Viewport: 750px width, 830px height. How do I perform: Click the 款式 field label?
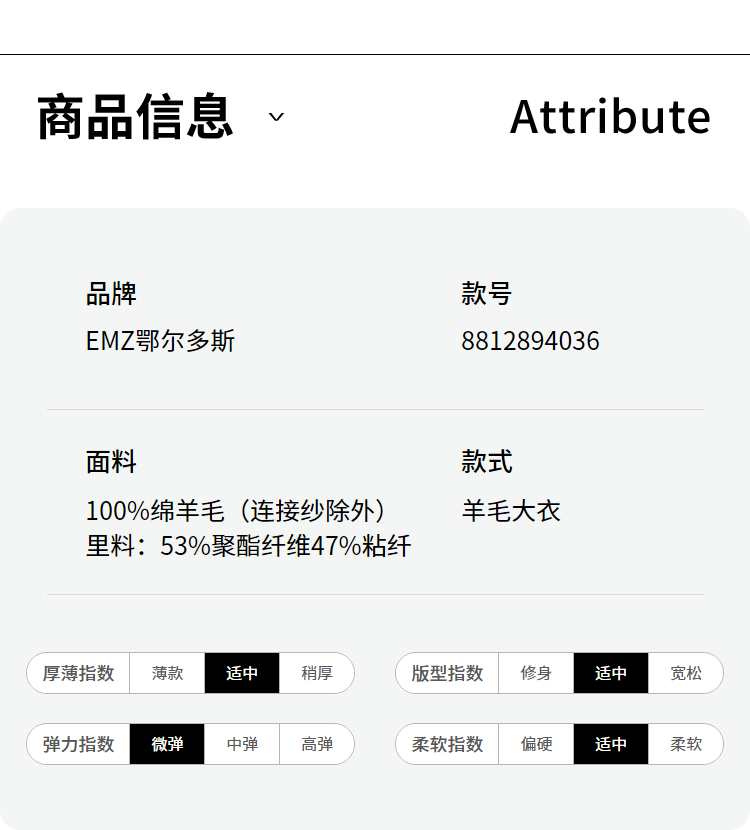pos(486,462)
